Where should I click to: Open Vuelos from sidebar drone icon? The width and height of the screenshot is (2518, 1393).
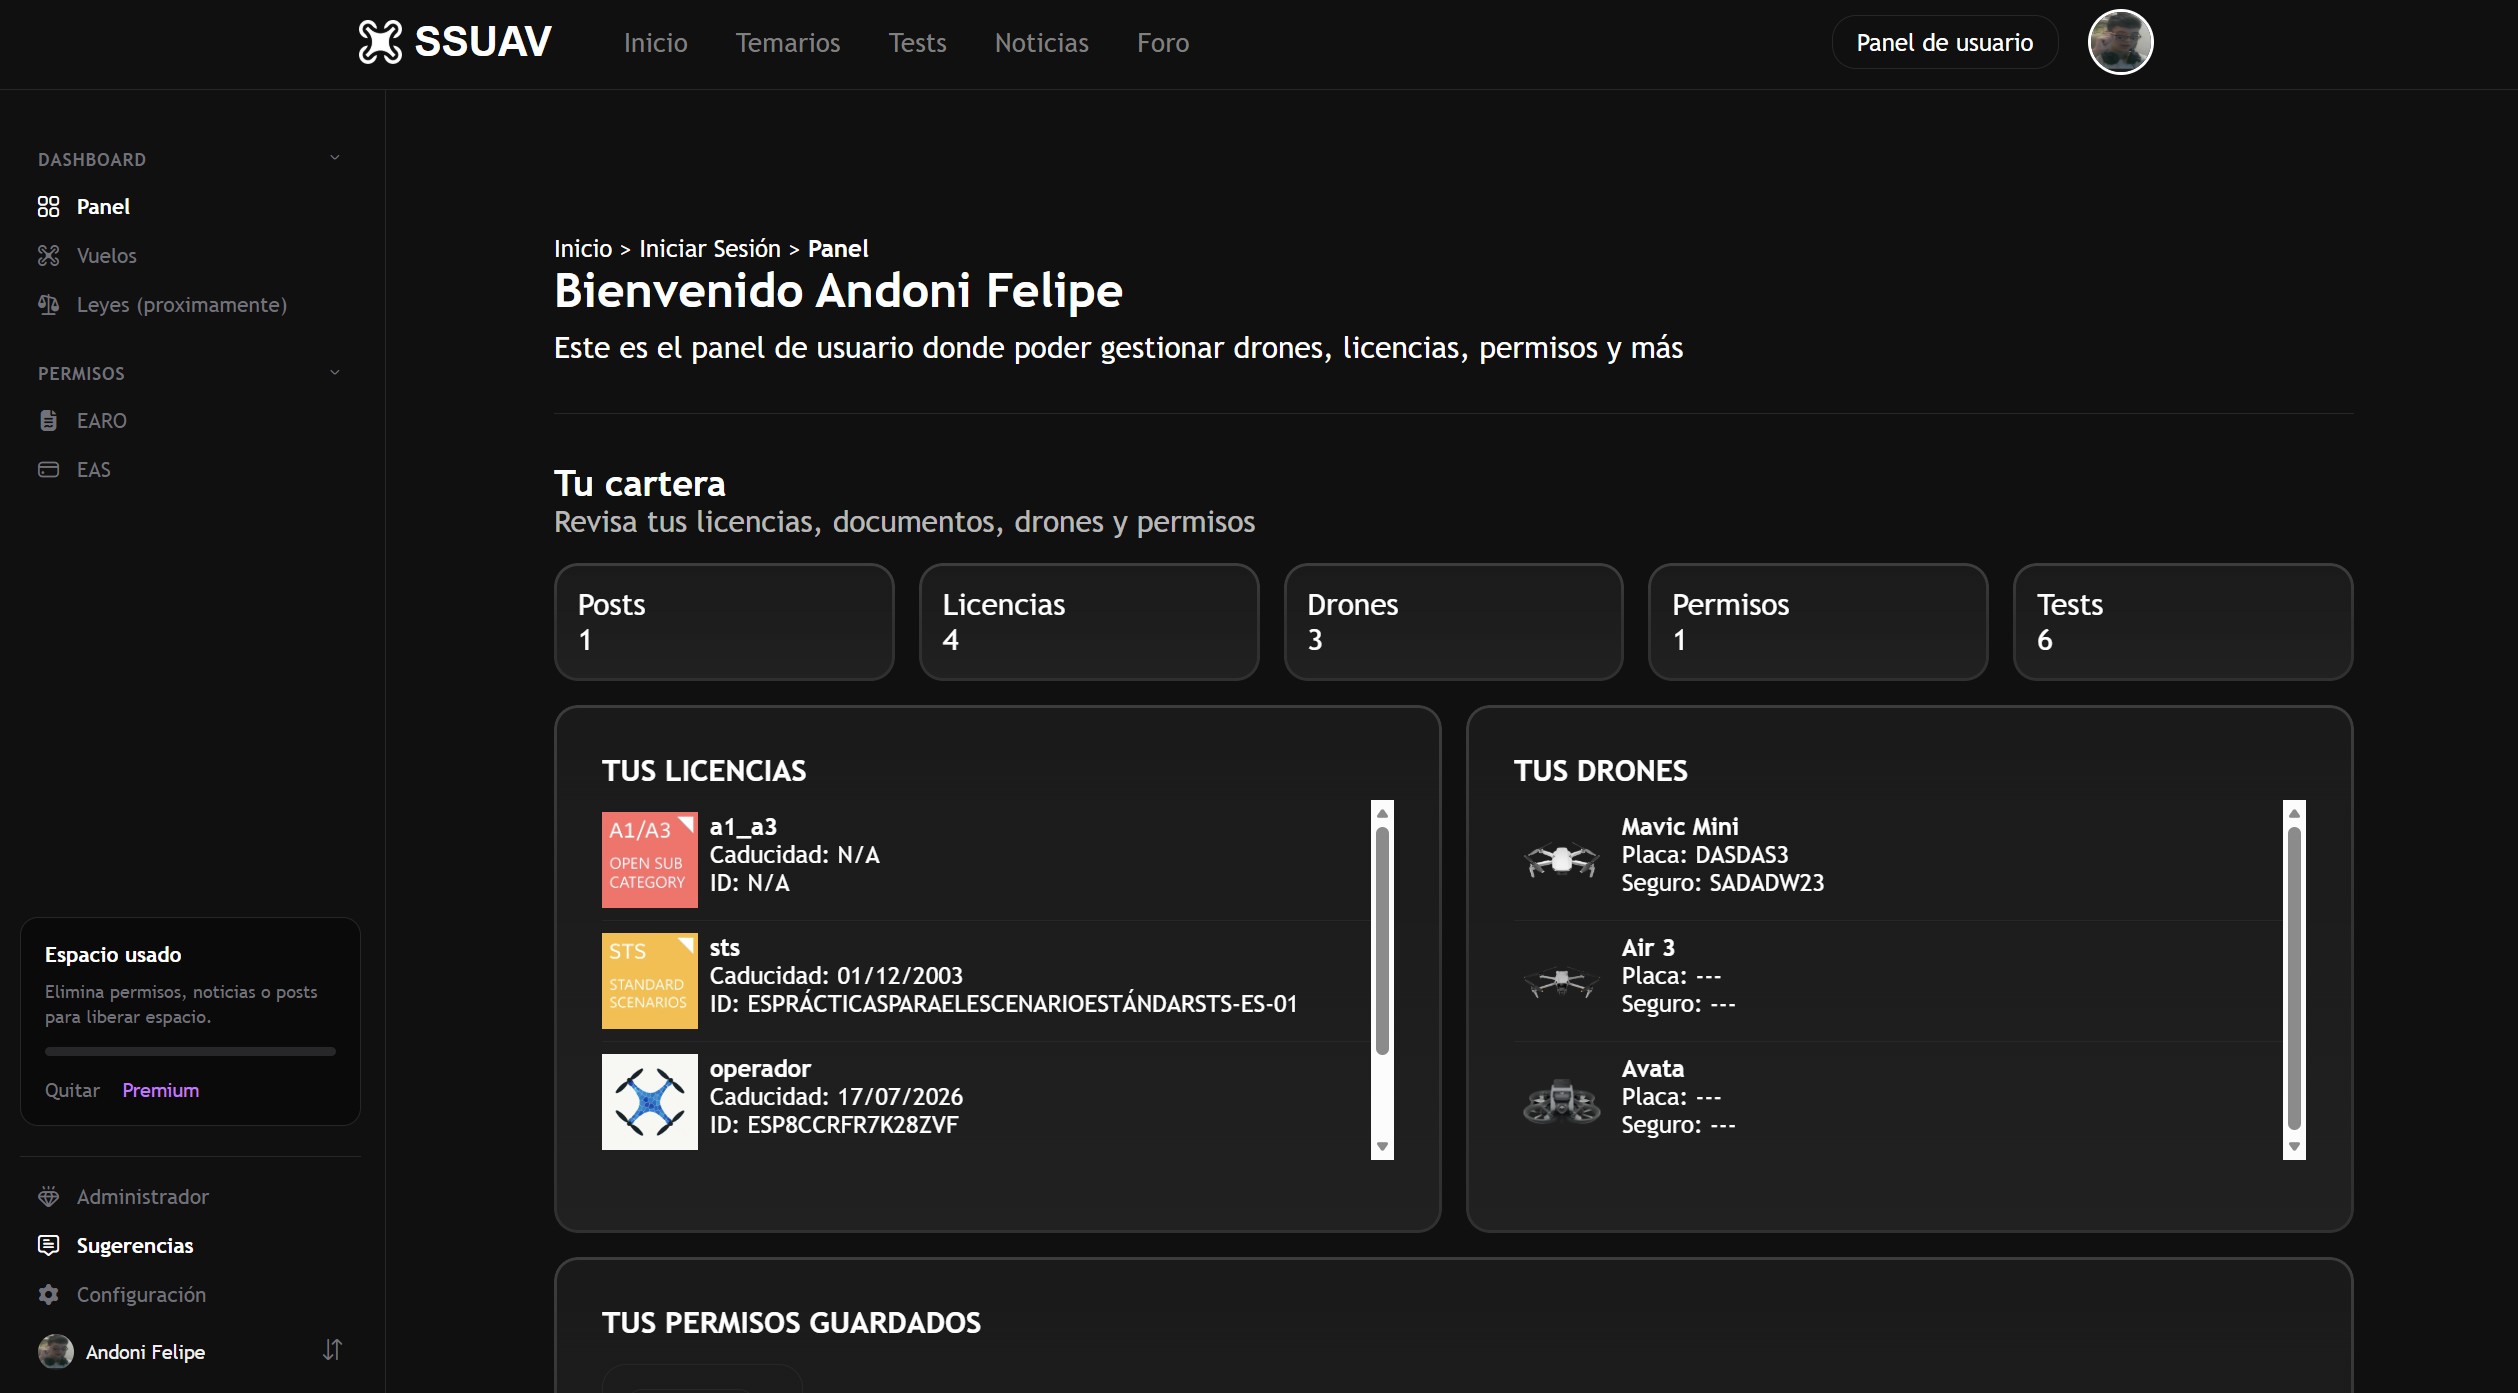point(48,256)
